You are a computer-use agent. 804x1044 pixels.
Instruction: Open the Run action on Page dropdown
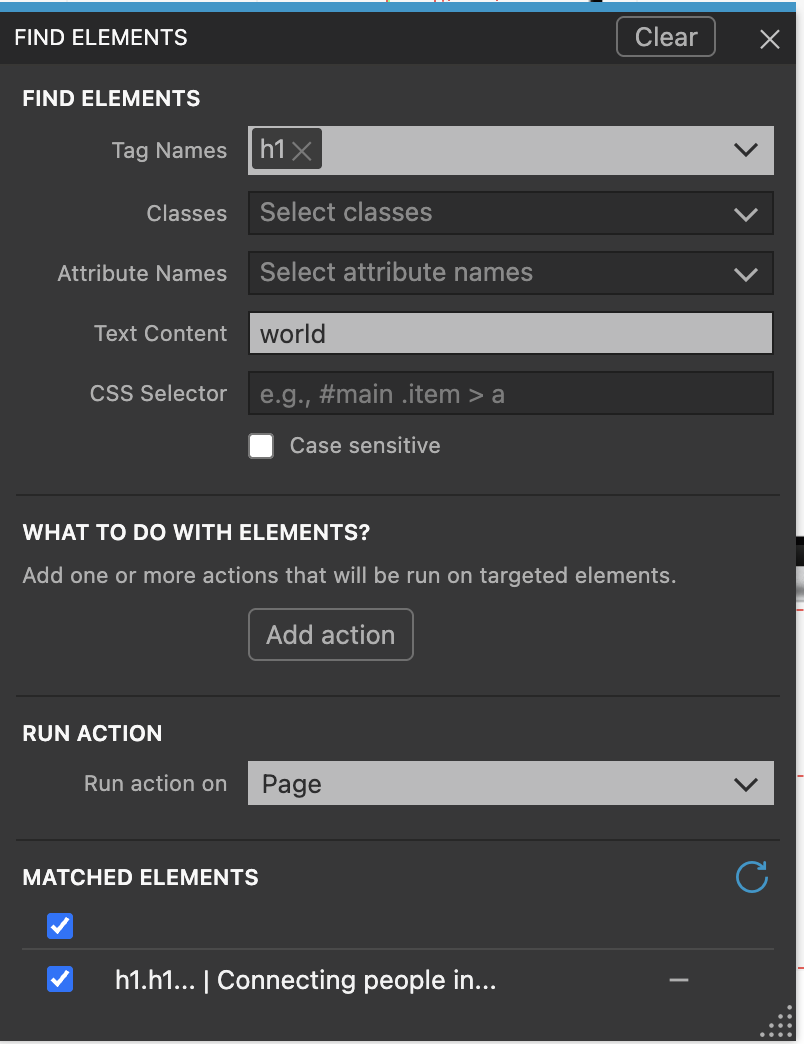(x=746, y=784)
